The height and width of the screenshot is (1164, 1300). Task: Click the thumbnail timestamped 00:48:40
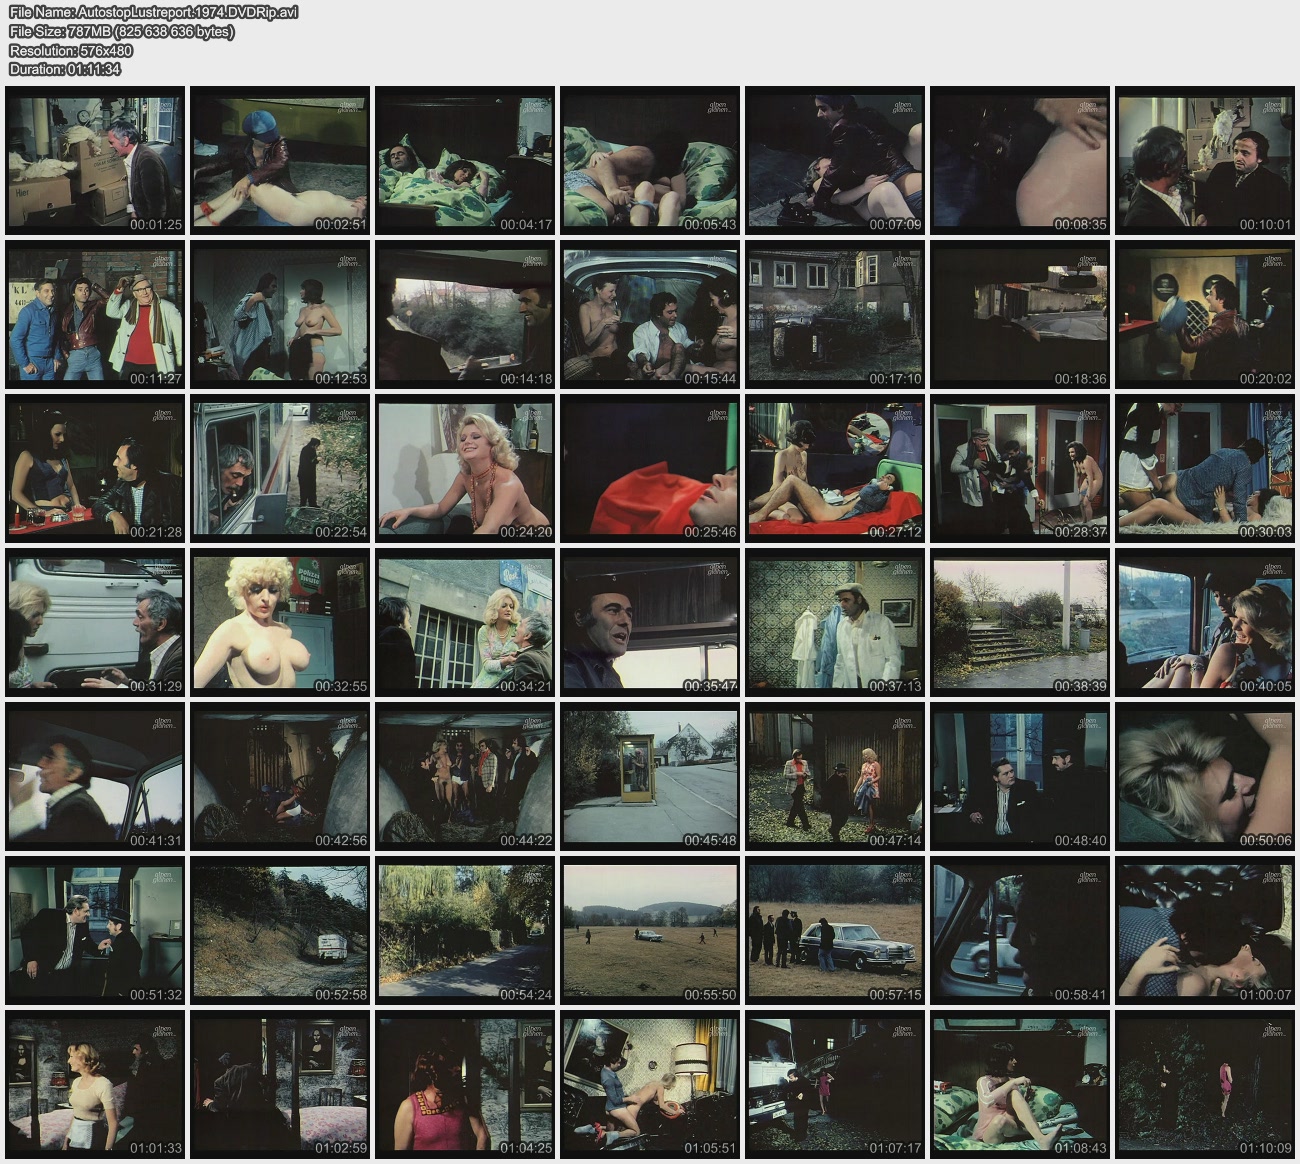point(1020,777)
